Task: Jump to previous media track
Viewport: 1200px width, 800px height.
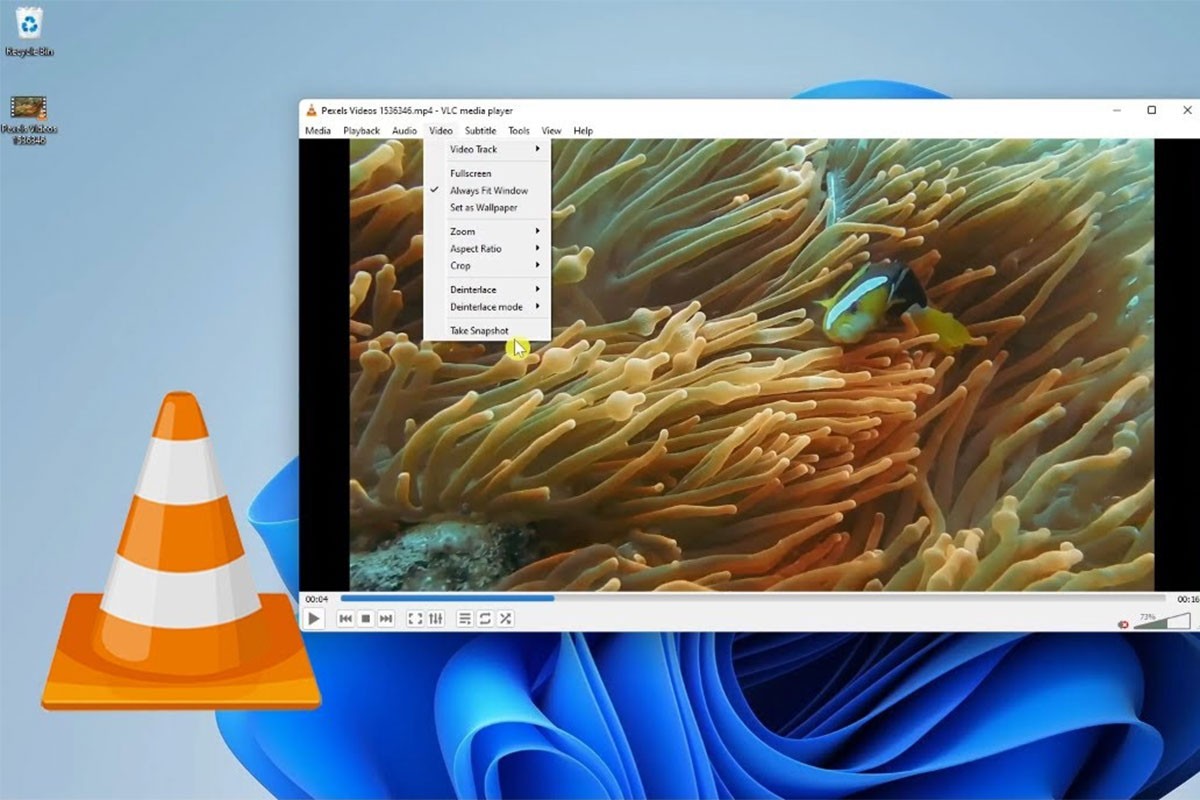Action: pyautogui.click(x=346, y=619)
